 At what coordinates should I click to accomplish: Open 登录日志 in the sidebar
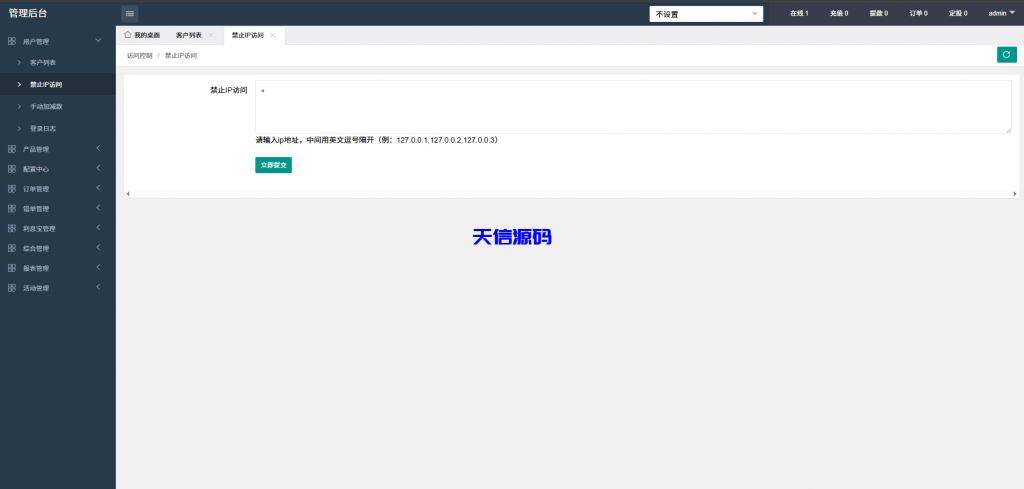pos(44,128)
